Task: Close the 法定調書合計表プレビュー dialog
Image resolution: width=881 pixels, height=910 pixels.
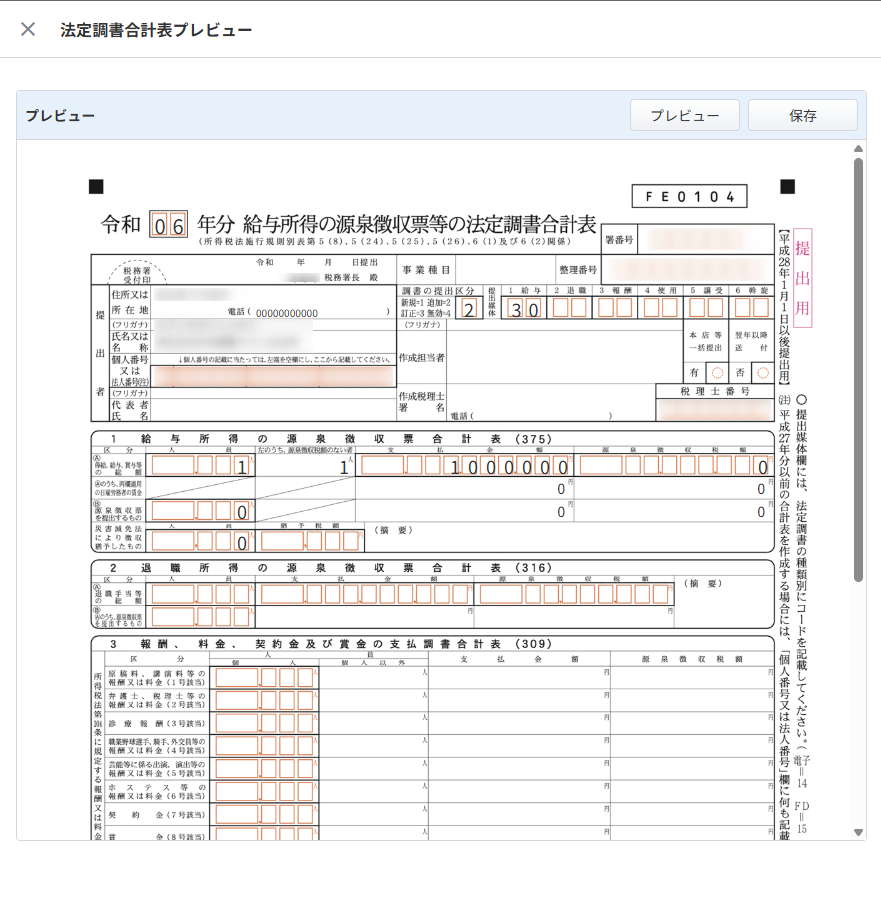Action: (28, 29)
